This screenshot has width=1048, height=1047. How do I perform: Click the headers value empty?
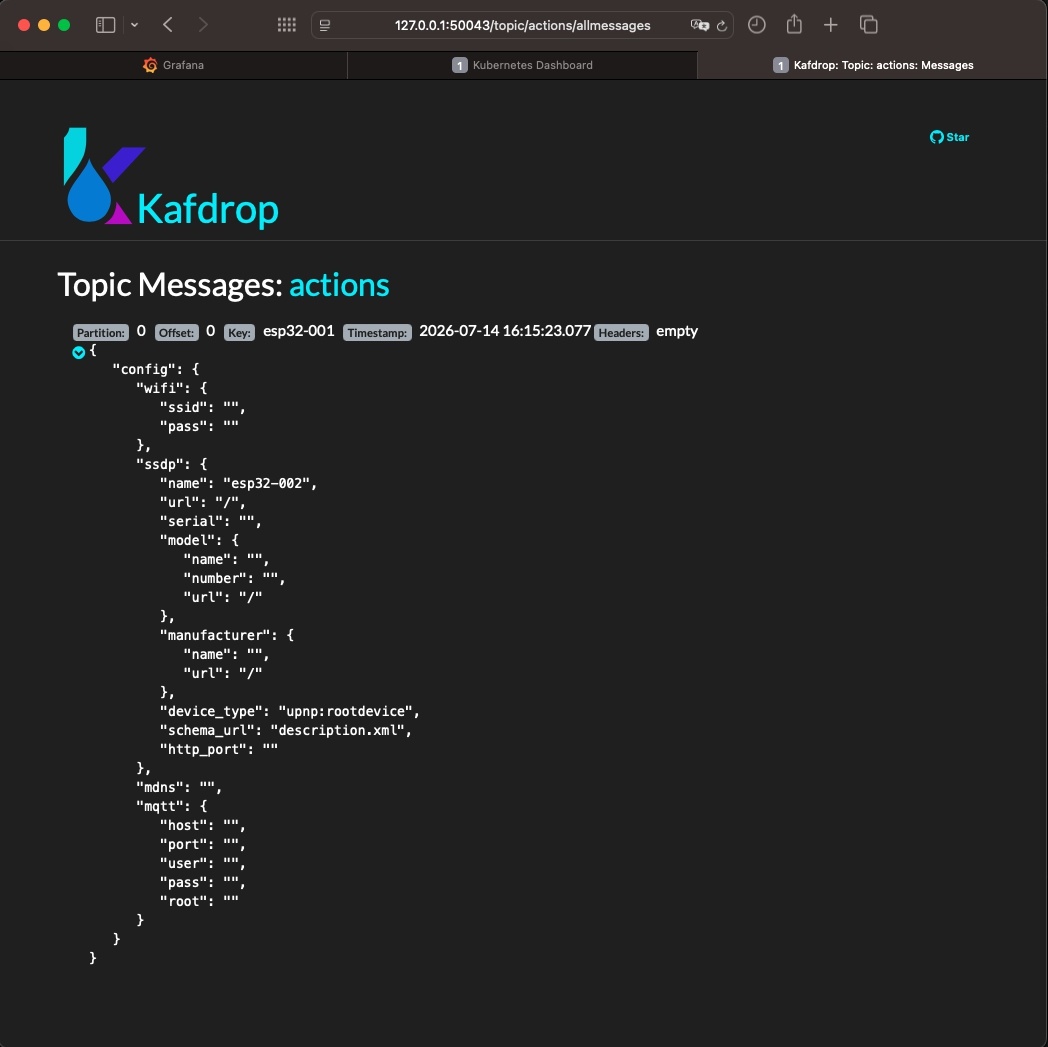[676, 331]
